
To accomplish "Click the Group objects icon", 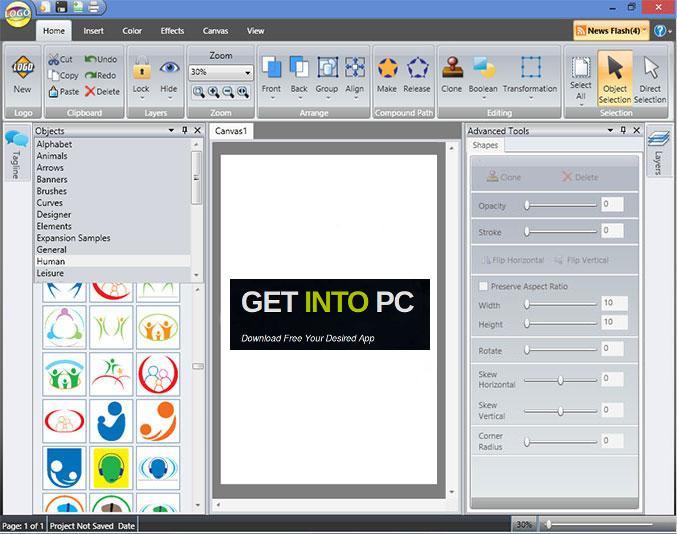I will click(327, 68).
